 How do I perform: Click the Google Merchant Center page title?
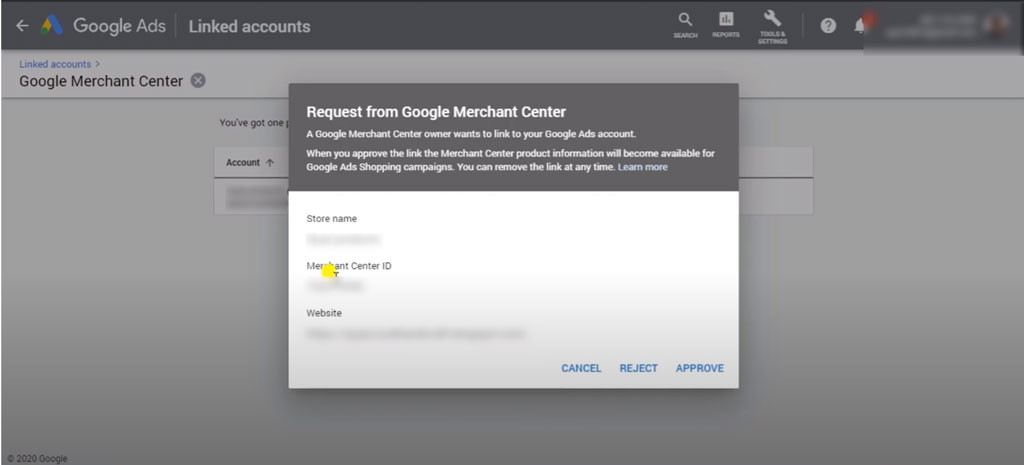click(x=101, y=81)
